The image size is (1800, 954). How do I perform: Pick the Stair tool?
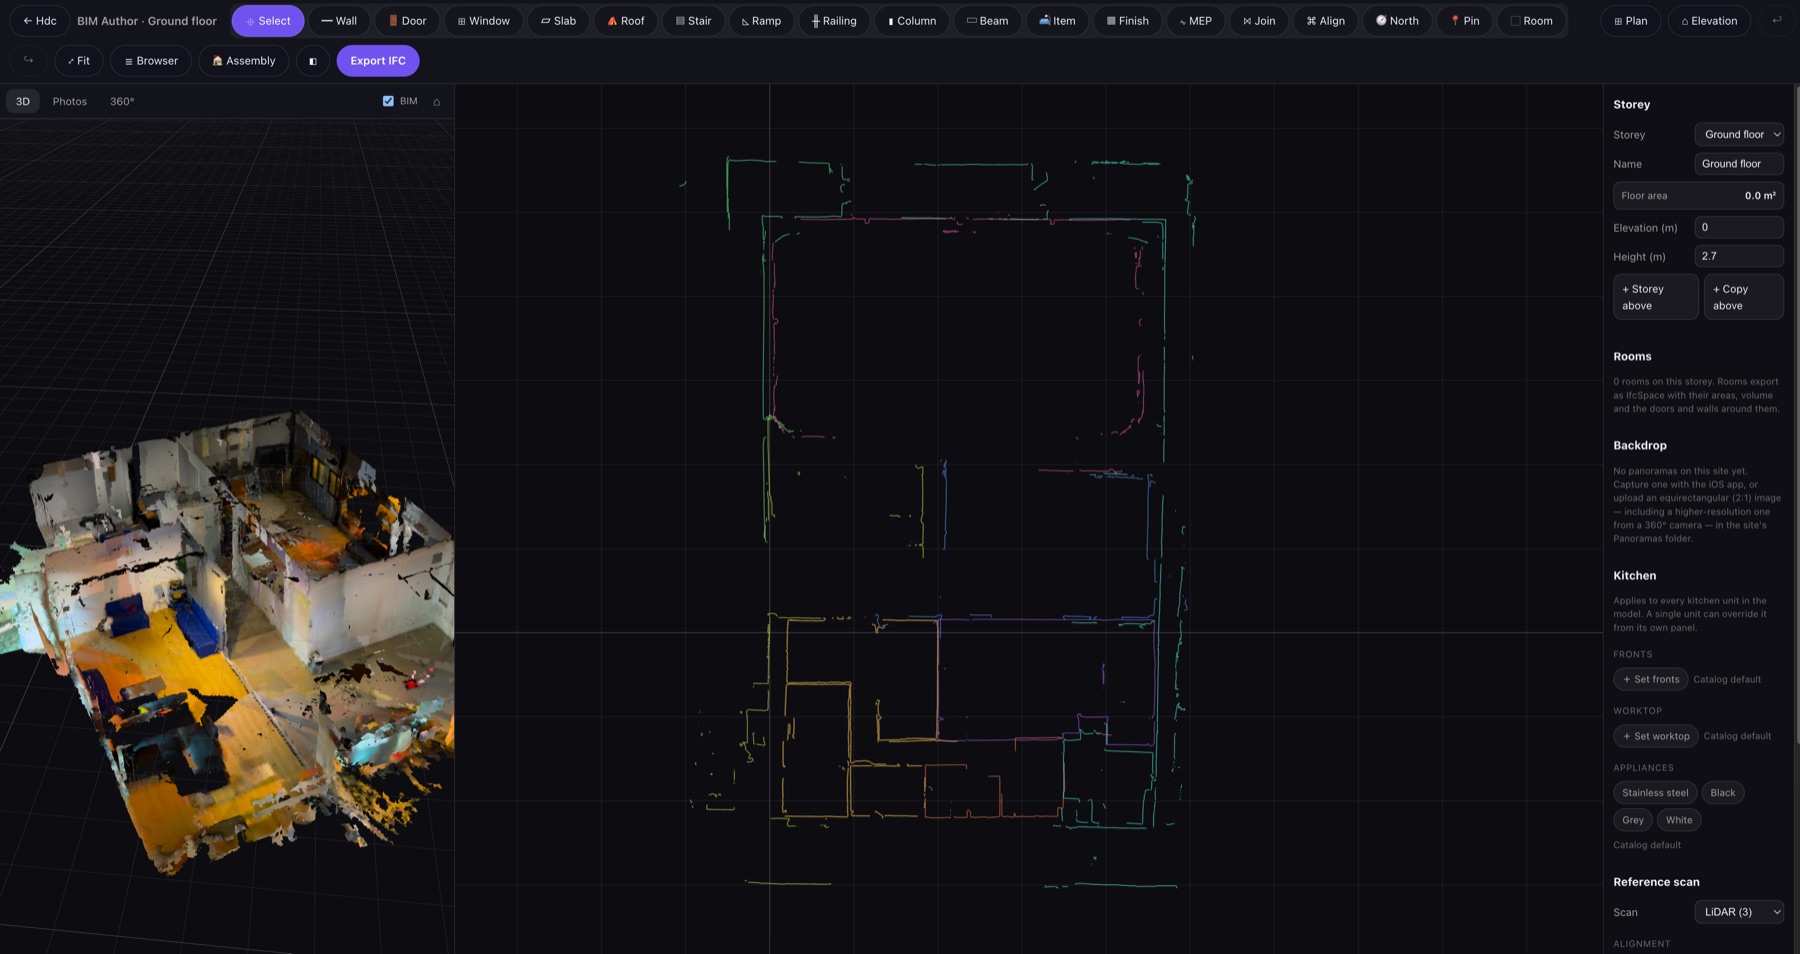pyautogui.click(x=693, y=21)
